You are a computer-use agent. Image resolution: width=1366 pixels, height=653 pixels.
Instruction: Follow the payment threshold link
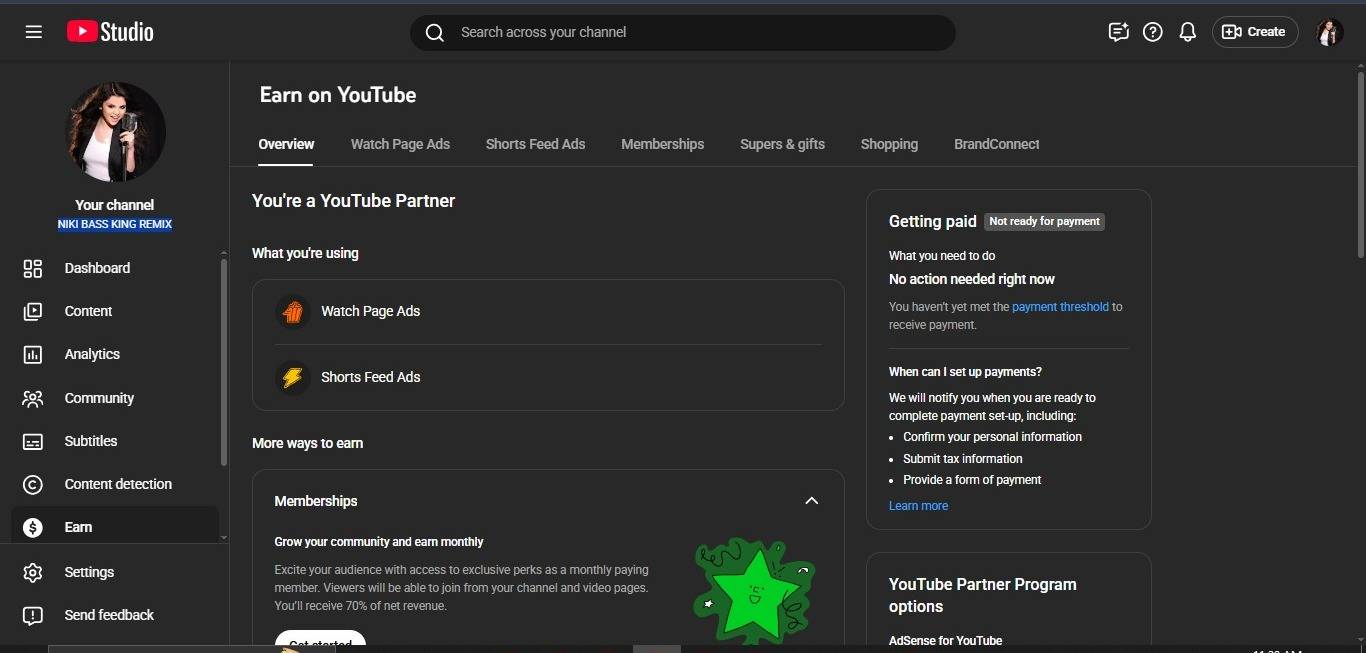(x=1060, y=307)
